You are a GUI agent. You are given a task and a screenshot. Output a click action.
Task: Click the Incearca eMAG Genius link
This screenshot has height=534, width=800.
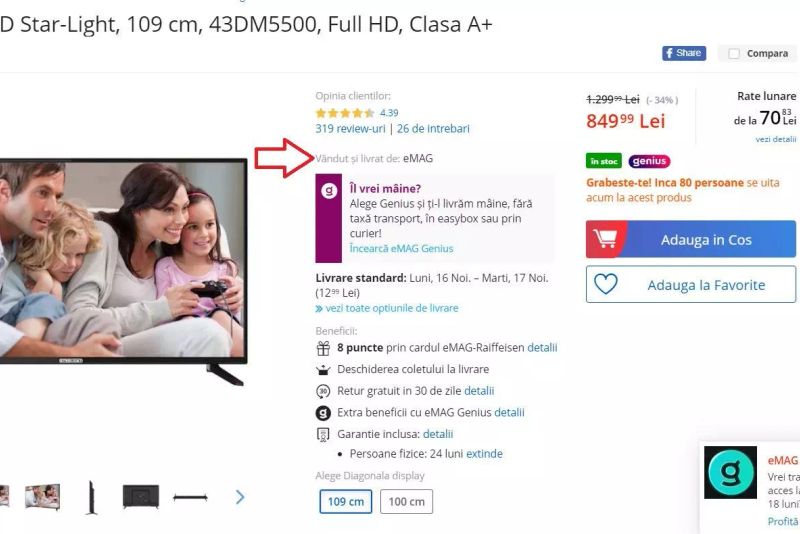(x=401, y=248)
